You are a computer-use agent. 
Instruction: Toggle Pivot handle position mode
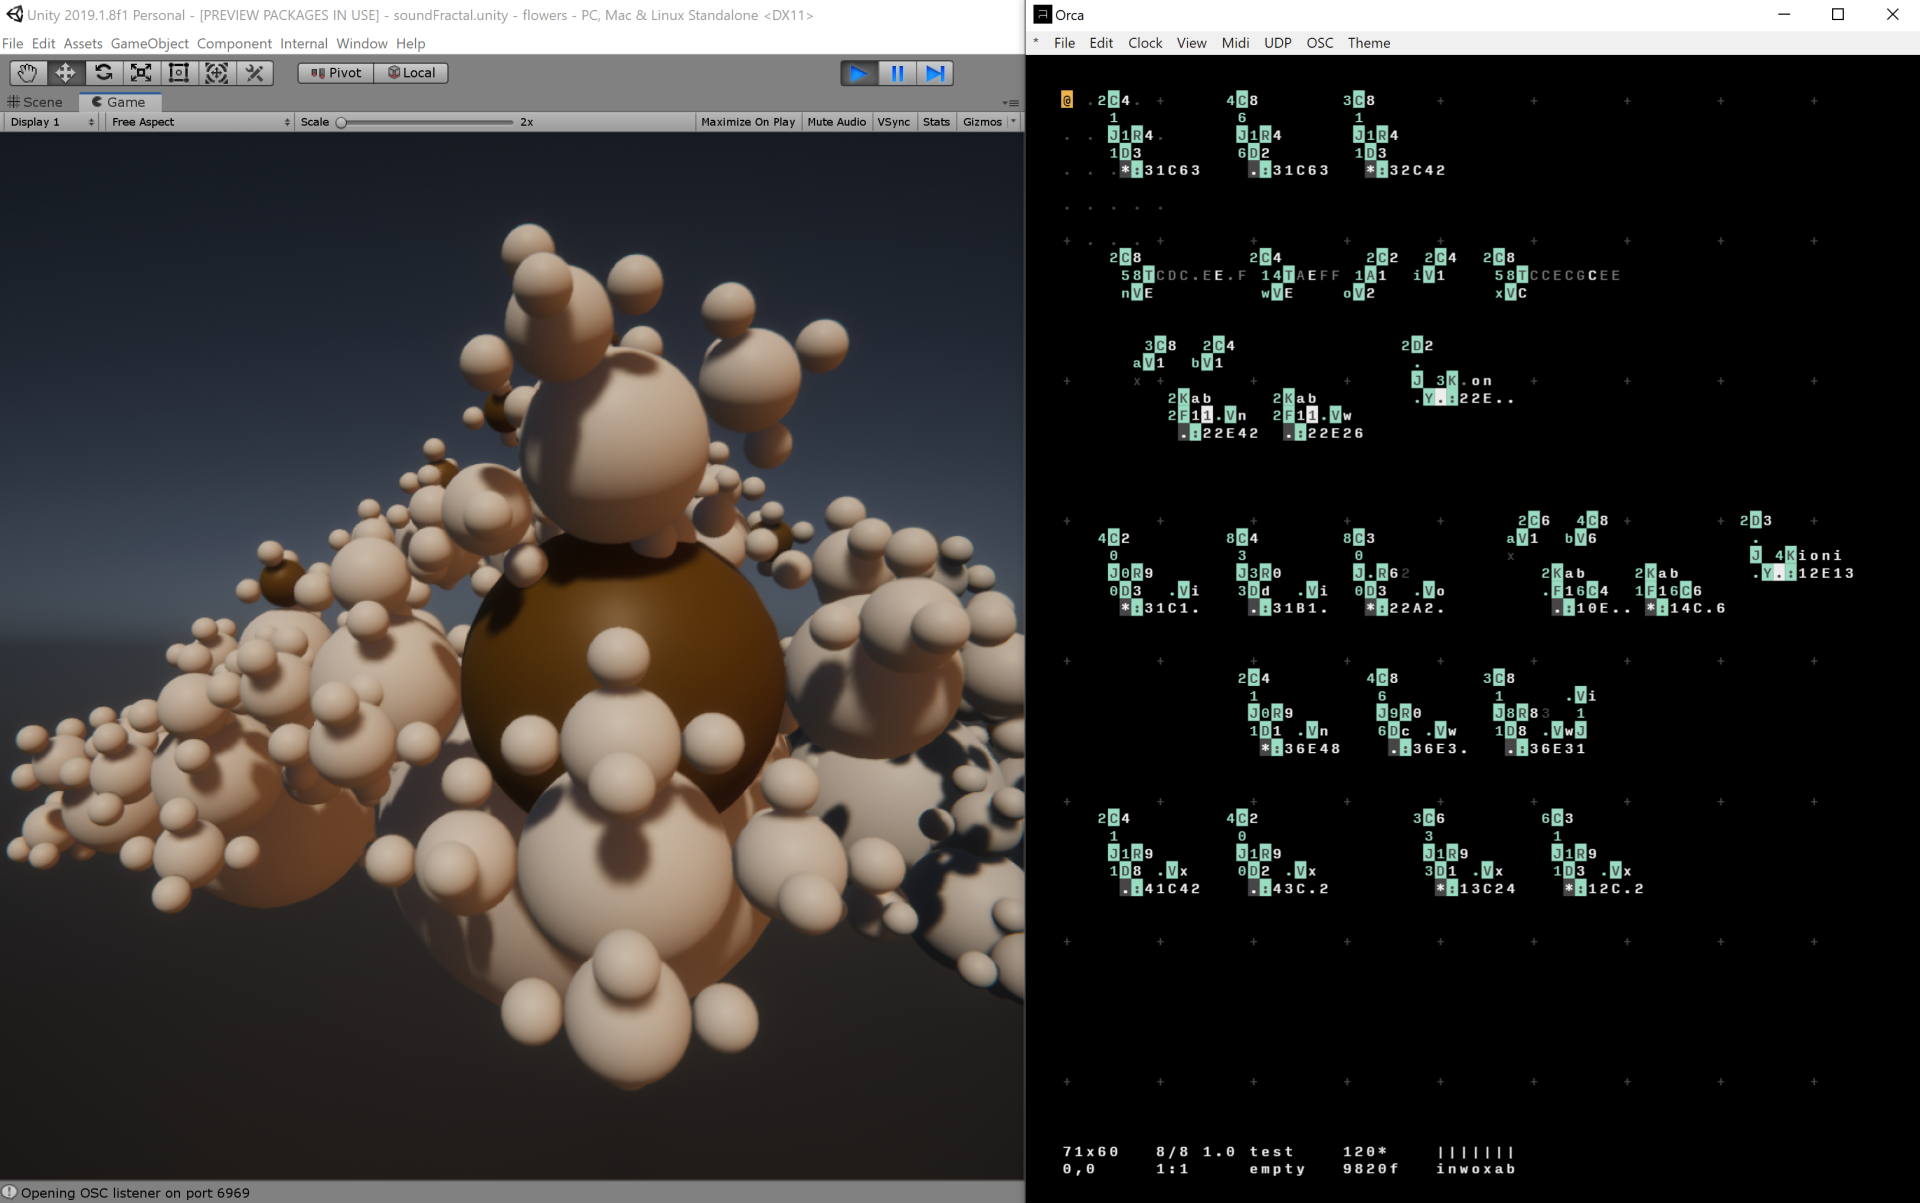pos(336,73)
